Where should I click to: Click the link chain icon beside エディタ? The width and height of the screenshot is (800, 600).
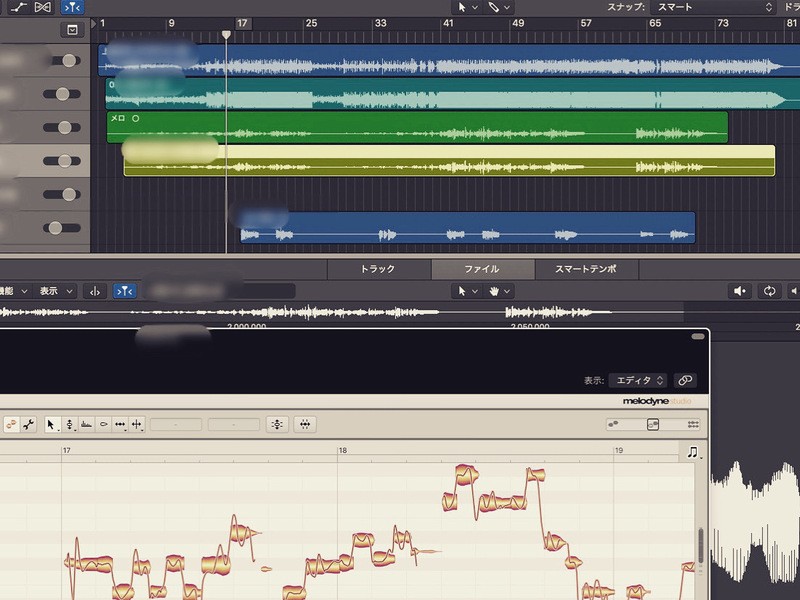(x=685, y=380)
